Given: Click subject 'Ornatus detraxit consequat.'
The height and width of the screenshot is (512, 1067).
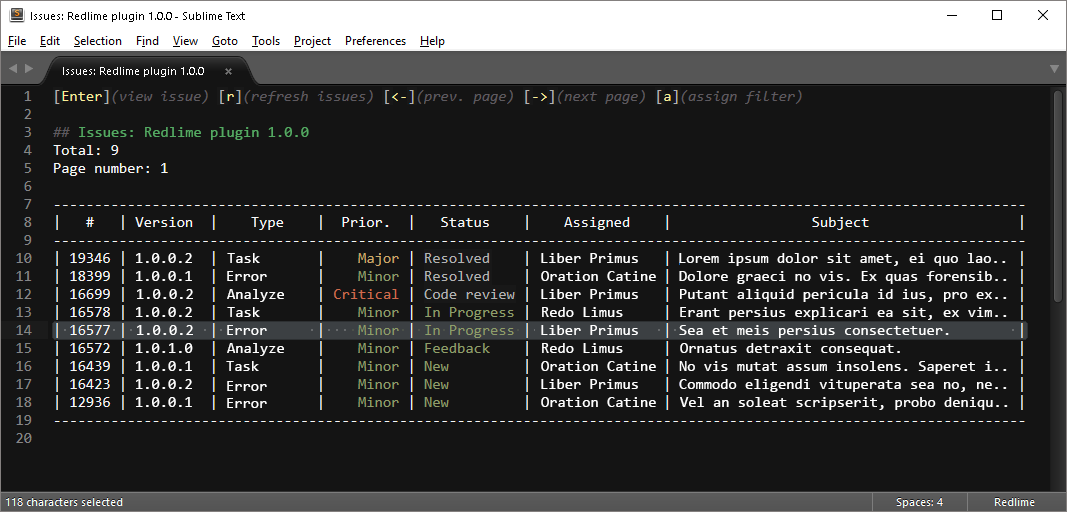Looking at the screenshot, I should point(790,349).
